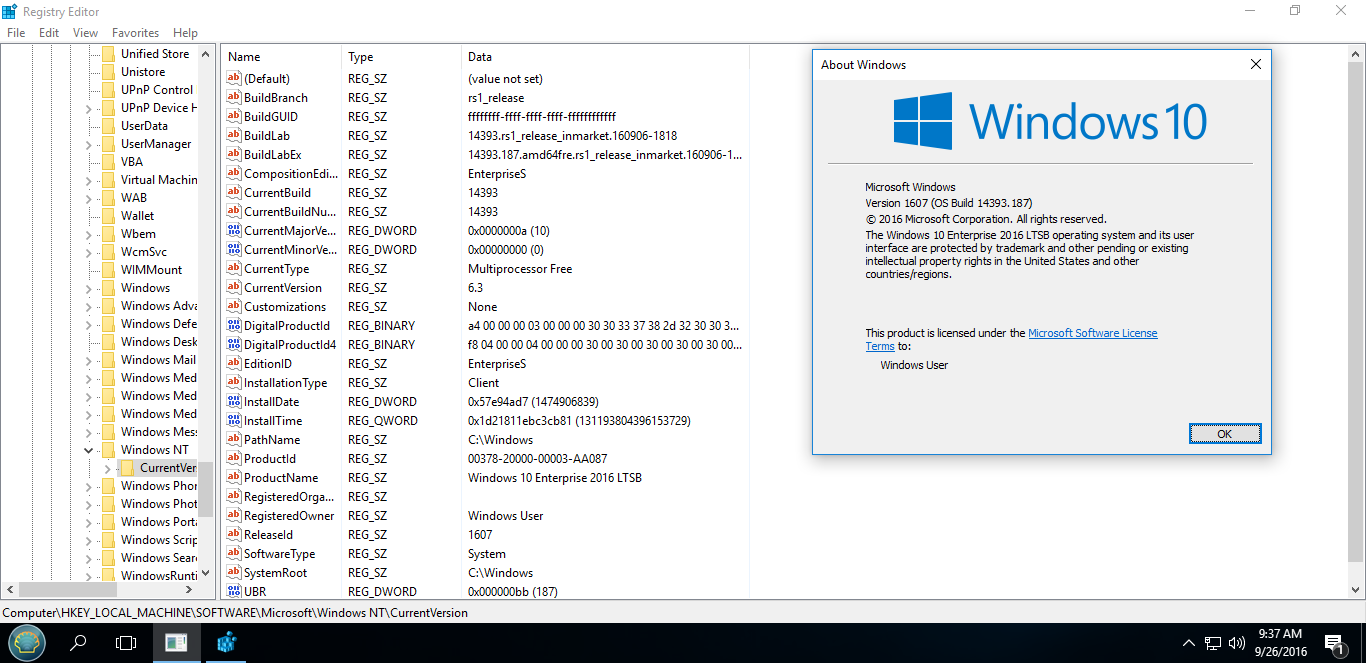Click the CurrentMajorVersionNumber DWORD icon
Image resolution: width=1366 pixels, height=663 pixels.
click(x=233, y=231)
